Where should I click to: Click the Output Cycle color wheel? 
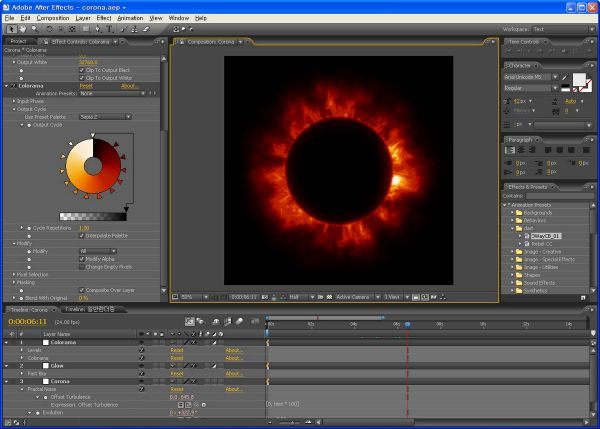[x=93, y=166]
